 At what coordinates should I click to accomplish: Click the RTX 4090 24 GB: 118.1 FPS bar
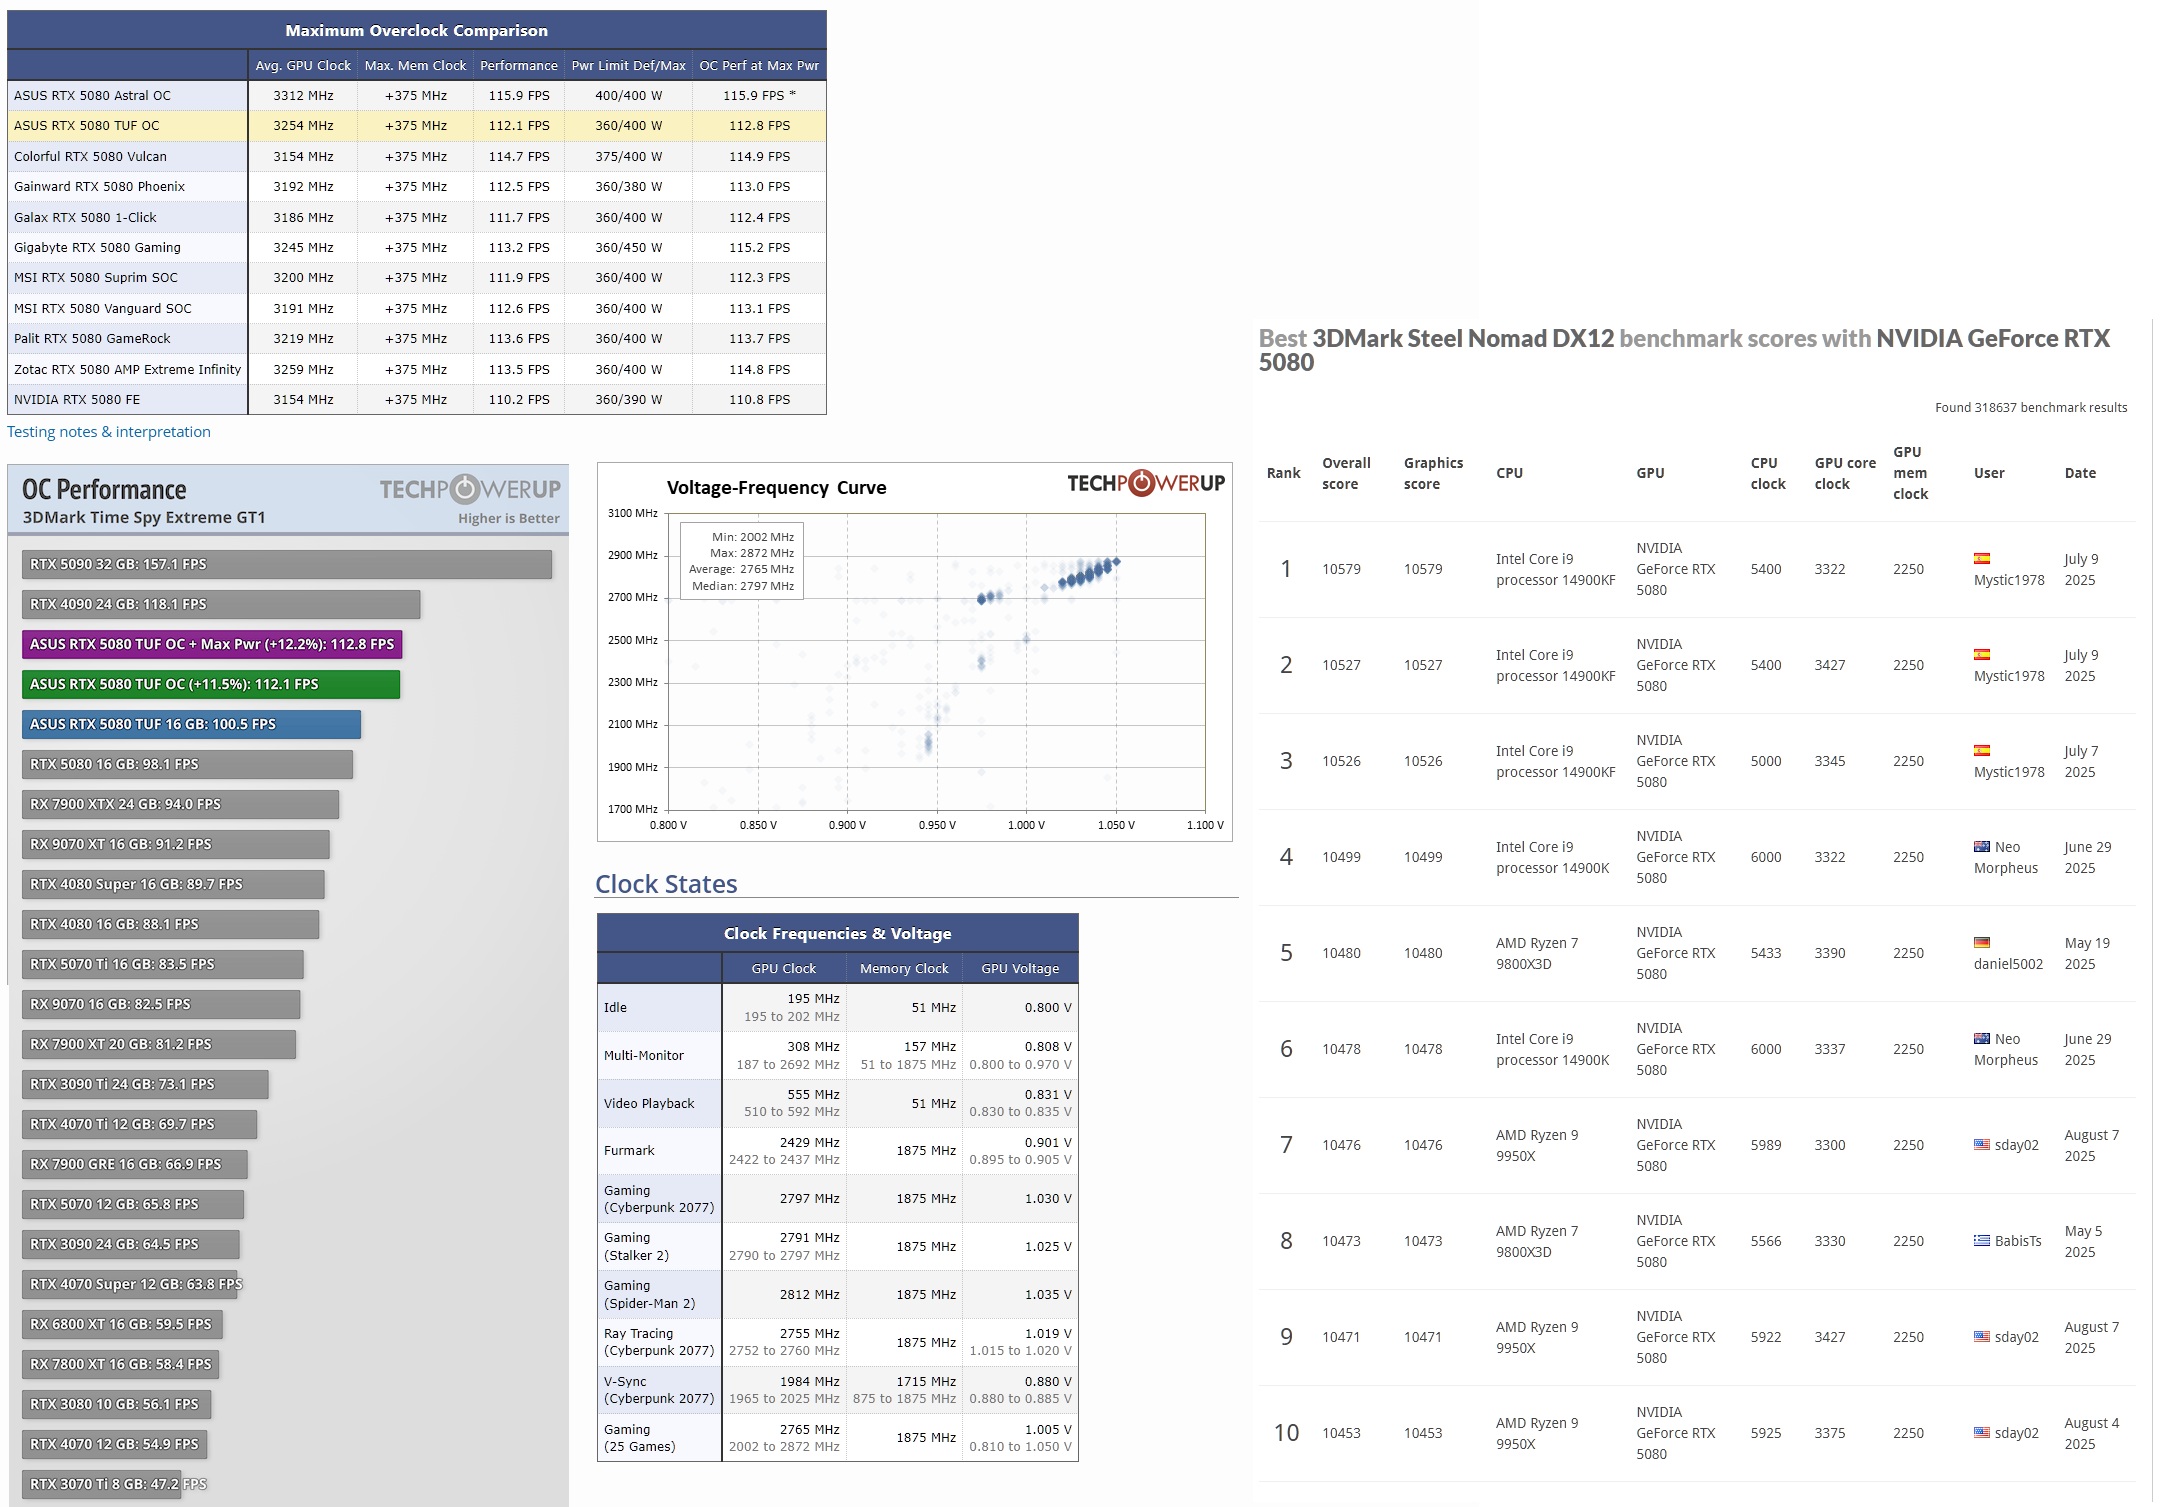point(221,604)
